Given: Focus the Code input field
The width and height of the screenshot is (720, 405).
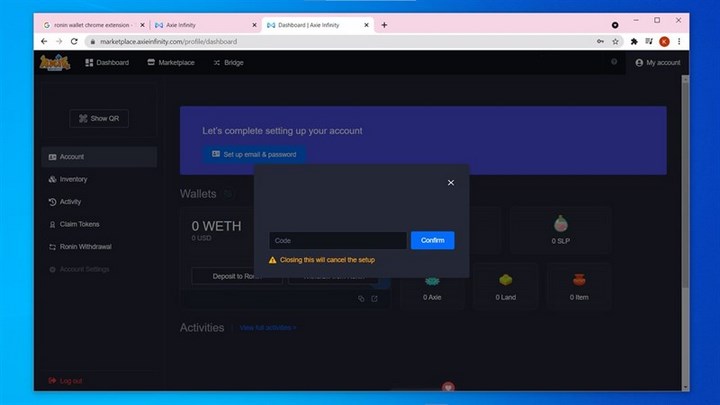Looking at the screenshot, I should pos(337,241).
